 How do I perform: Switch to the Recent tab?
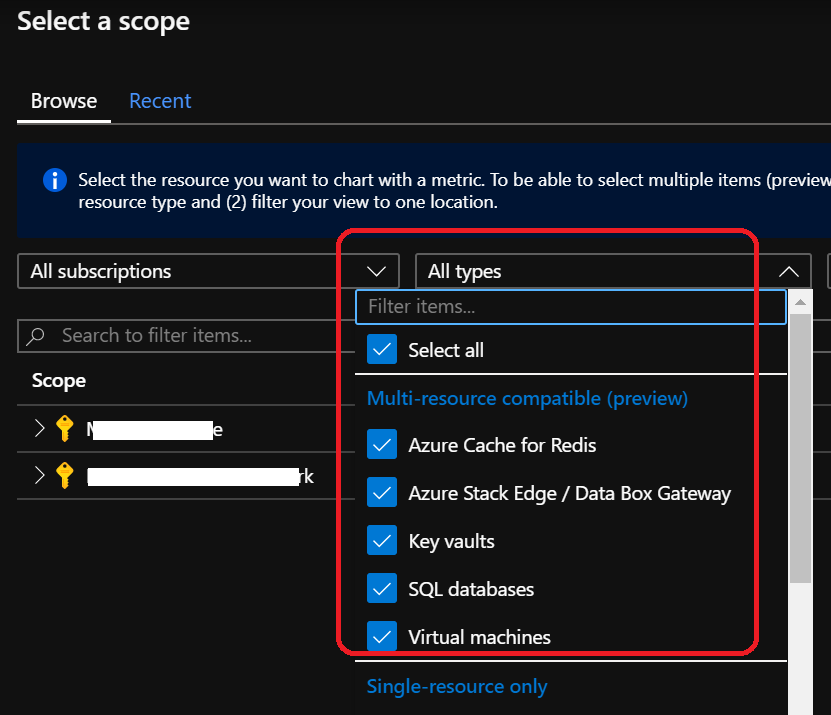160,101
